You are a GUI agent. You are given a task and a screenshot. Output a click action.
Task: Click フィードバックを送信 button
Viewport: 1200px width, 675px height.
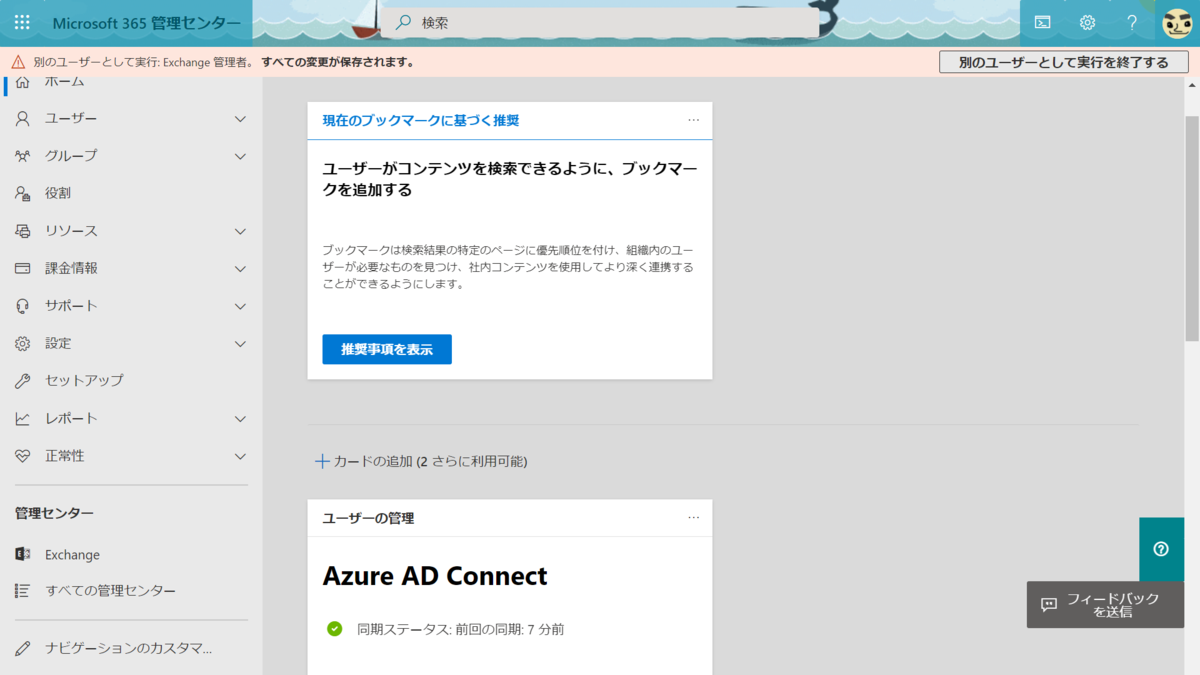1105,605
